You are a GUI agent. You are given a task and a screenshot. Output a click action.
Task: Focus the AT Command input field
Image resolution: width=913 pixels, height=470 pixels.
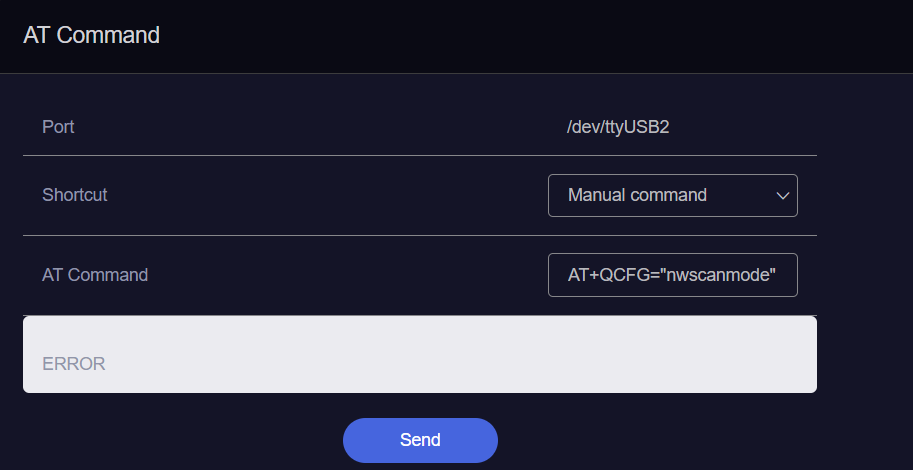pos(673,275)
